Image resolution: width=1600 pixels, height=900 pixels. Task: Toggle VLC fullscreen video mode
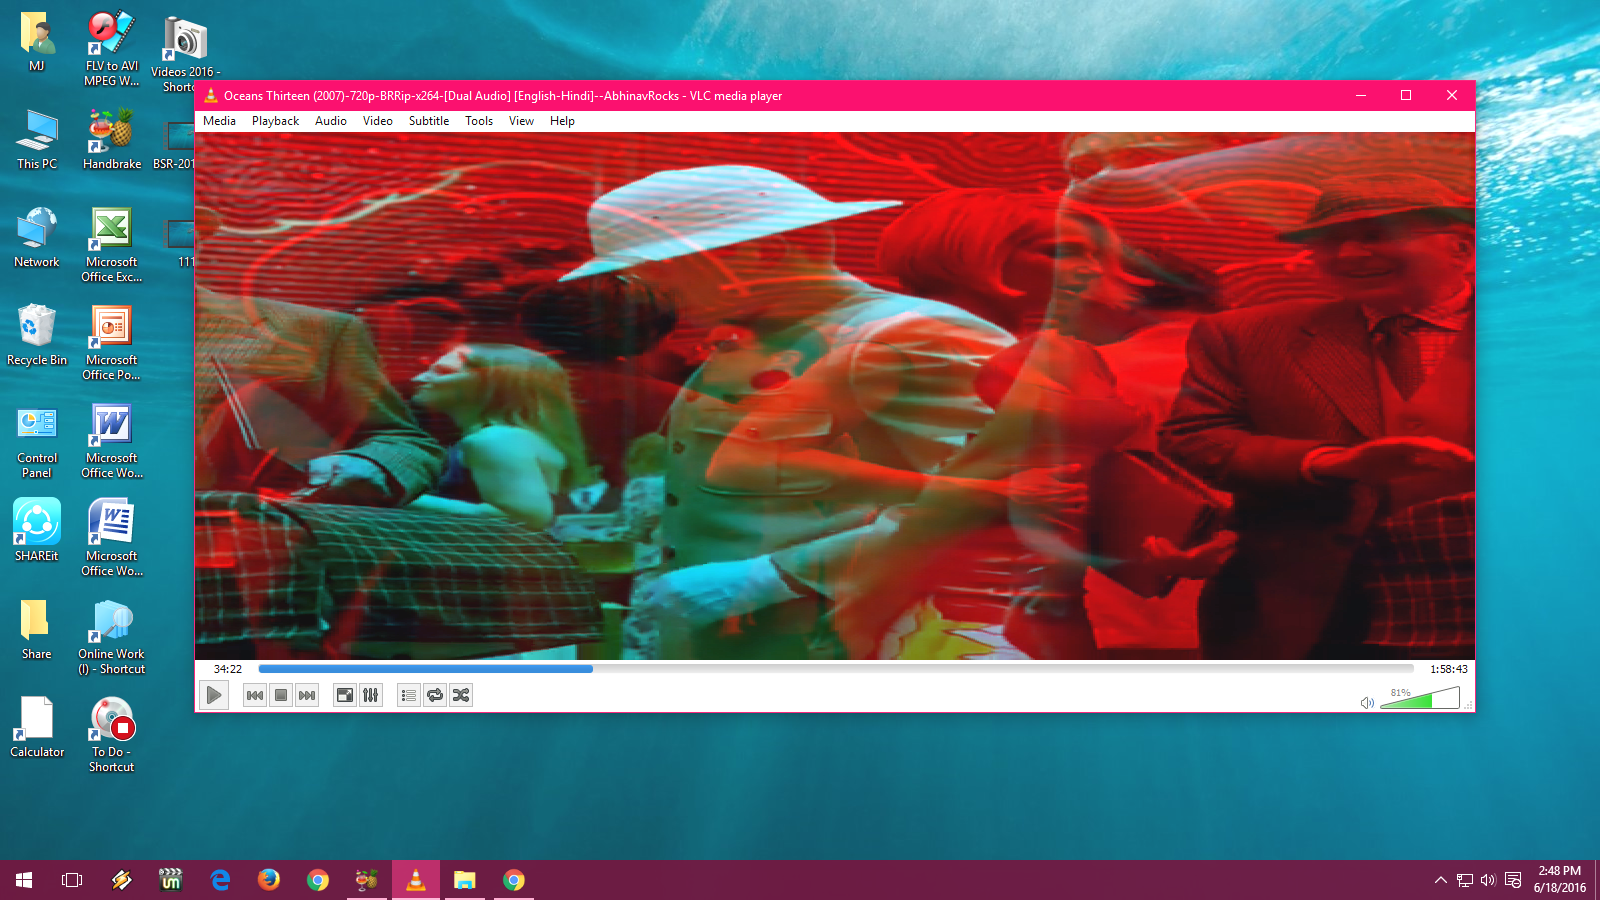coord(345,695)
